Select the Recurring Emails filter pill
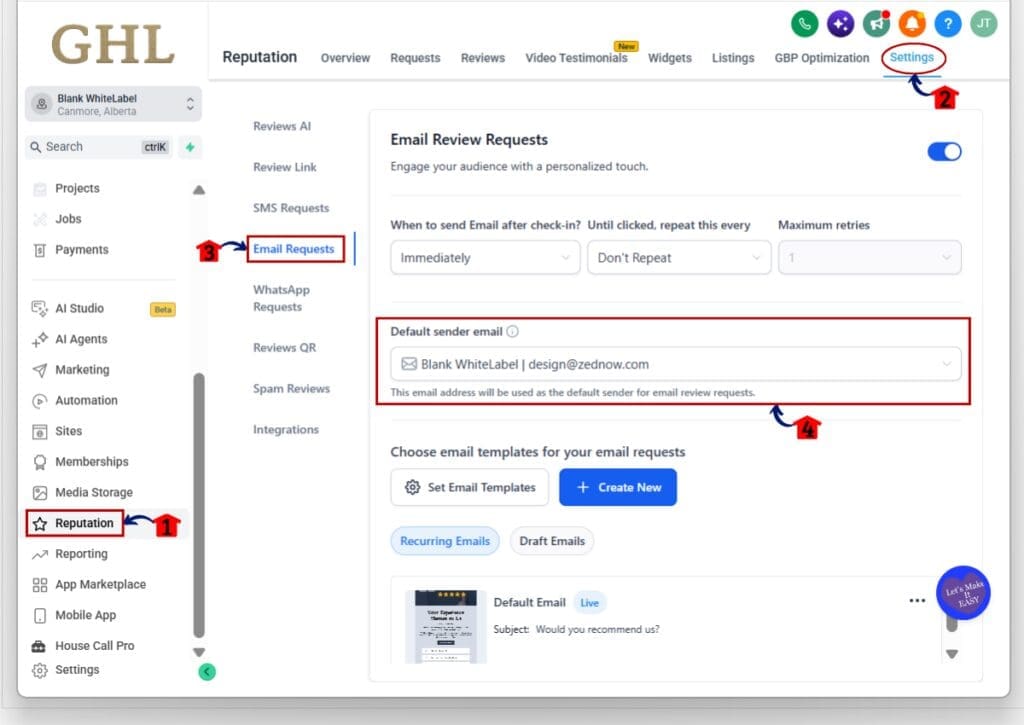The image size is (1024, 725). (445, 541)
